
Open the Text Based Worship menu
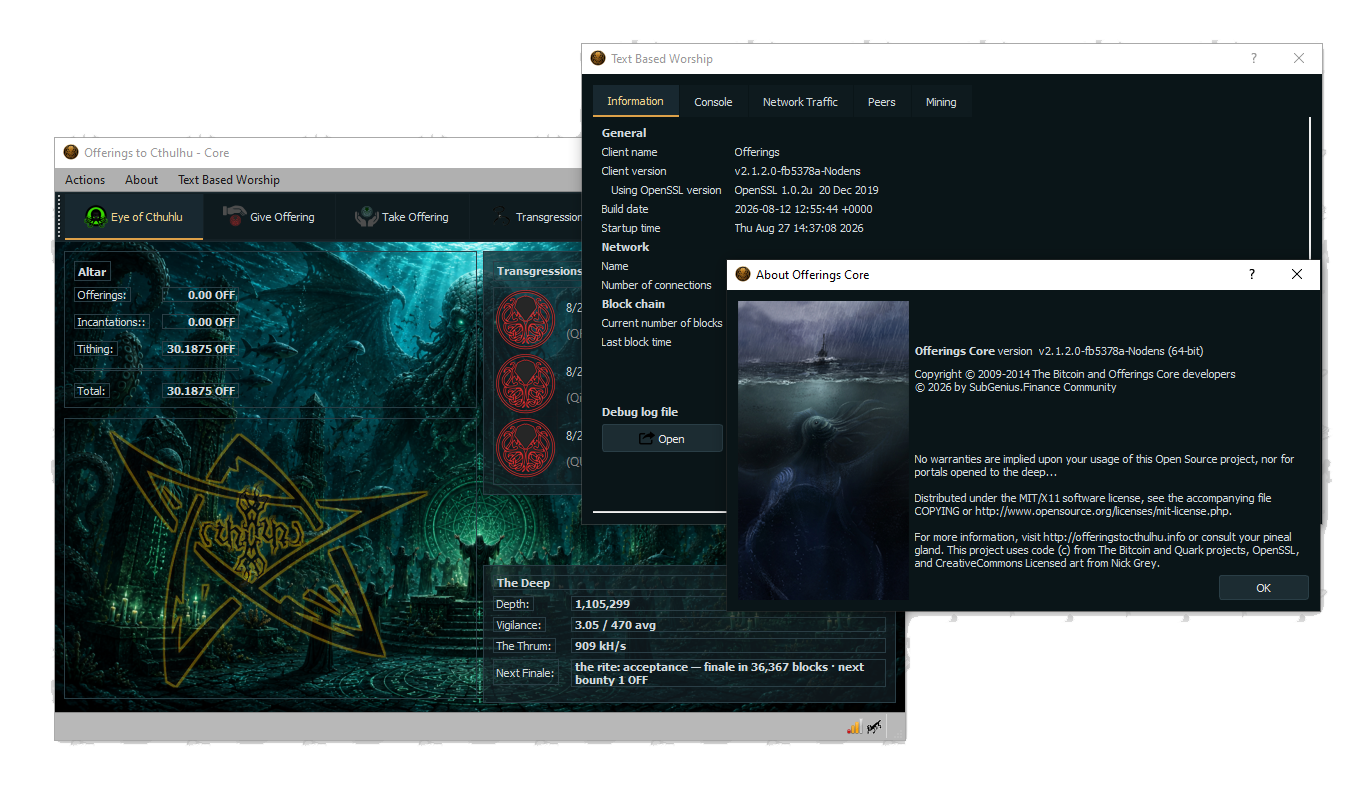pyautogui.click(x=229, y=180)
